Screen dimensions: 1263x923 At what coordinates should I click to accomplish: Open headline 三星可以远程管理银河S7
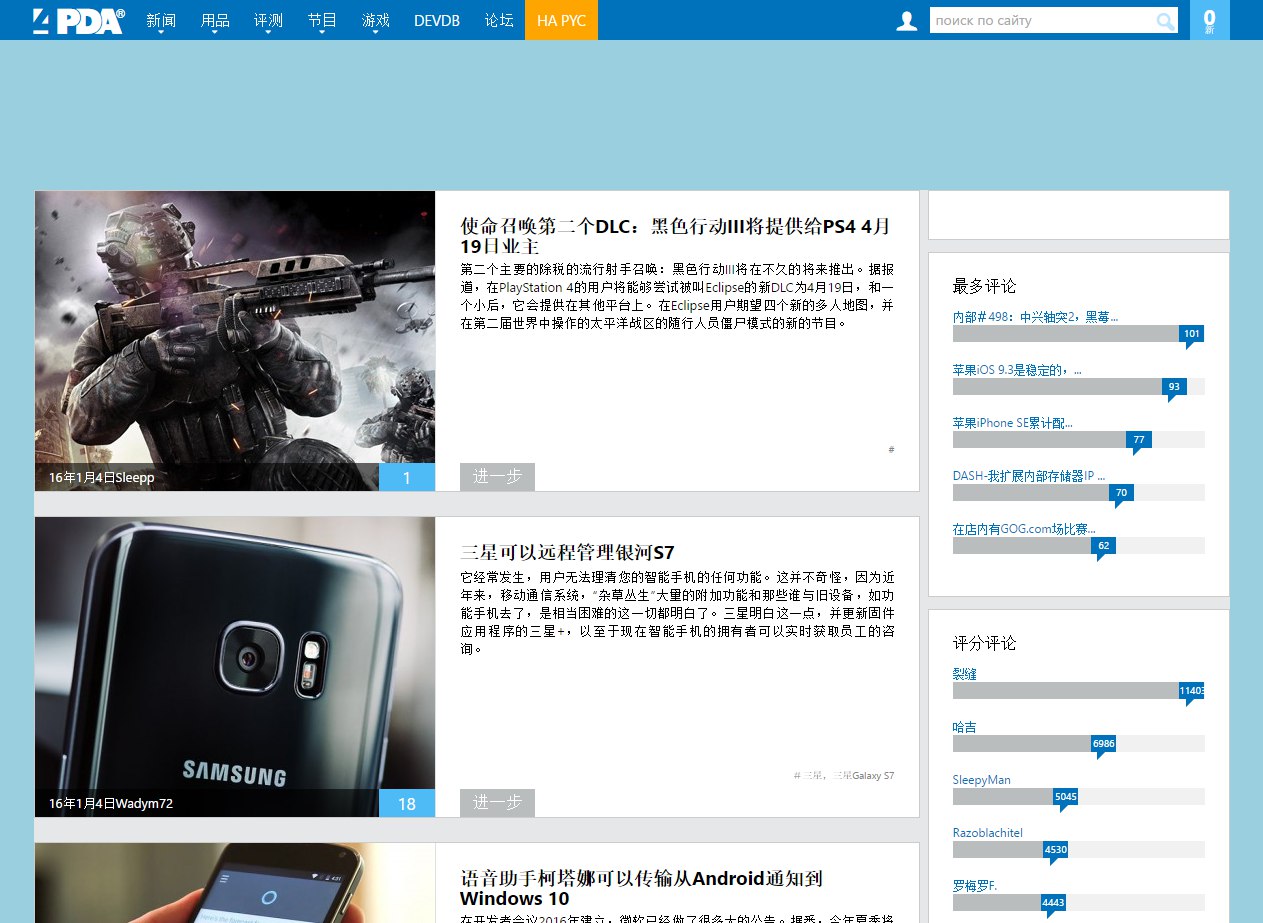(567, 552)
